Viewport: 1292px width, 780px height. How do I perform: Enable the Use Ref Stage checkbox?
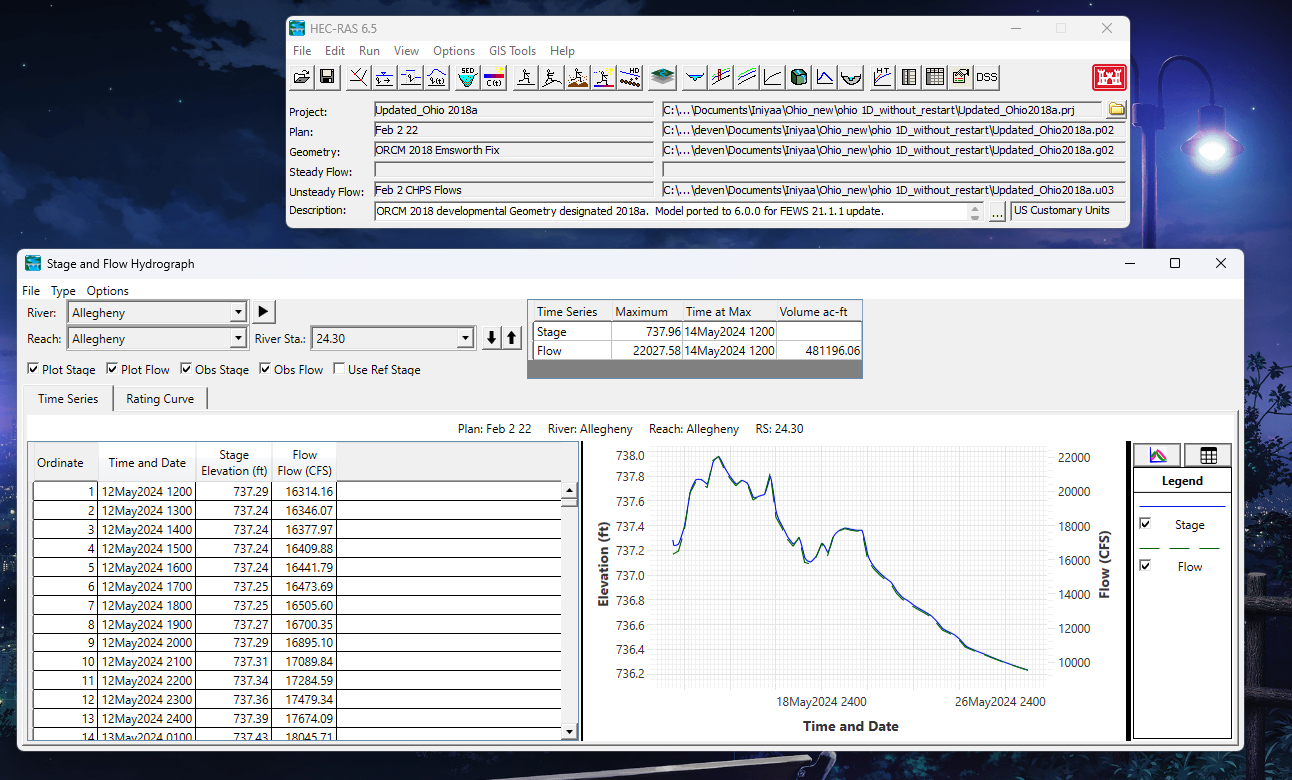[339, 369]
